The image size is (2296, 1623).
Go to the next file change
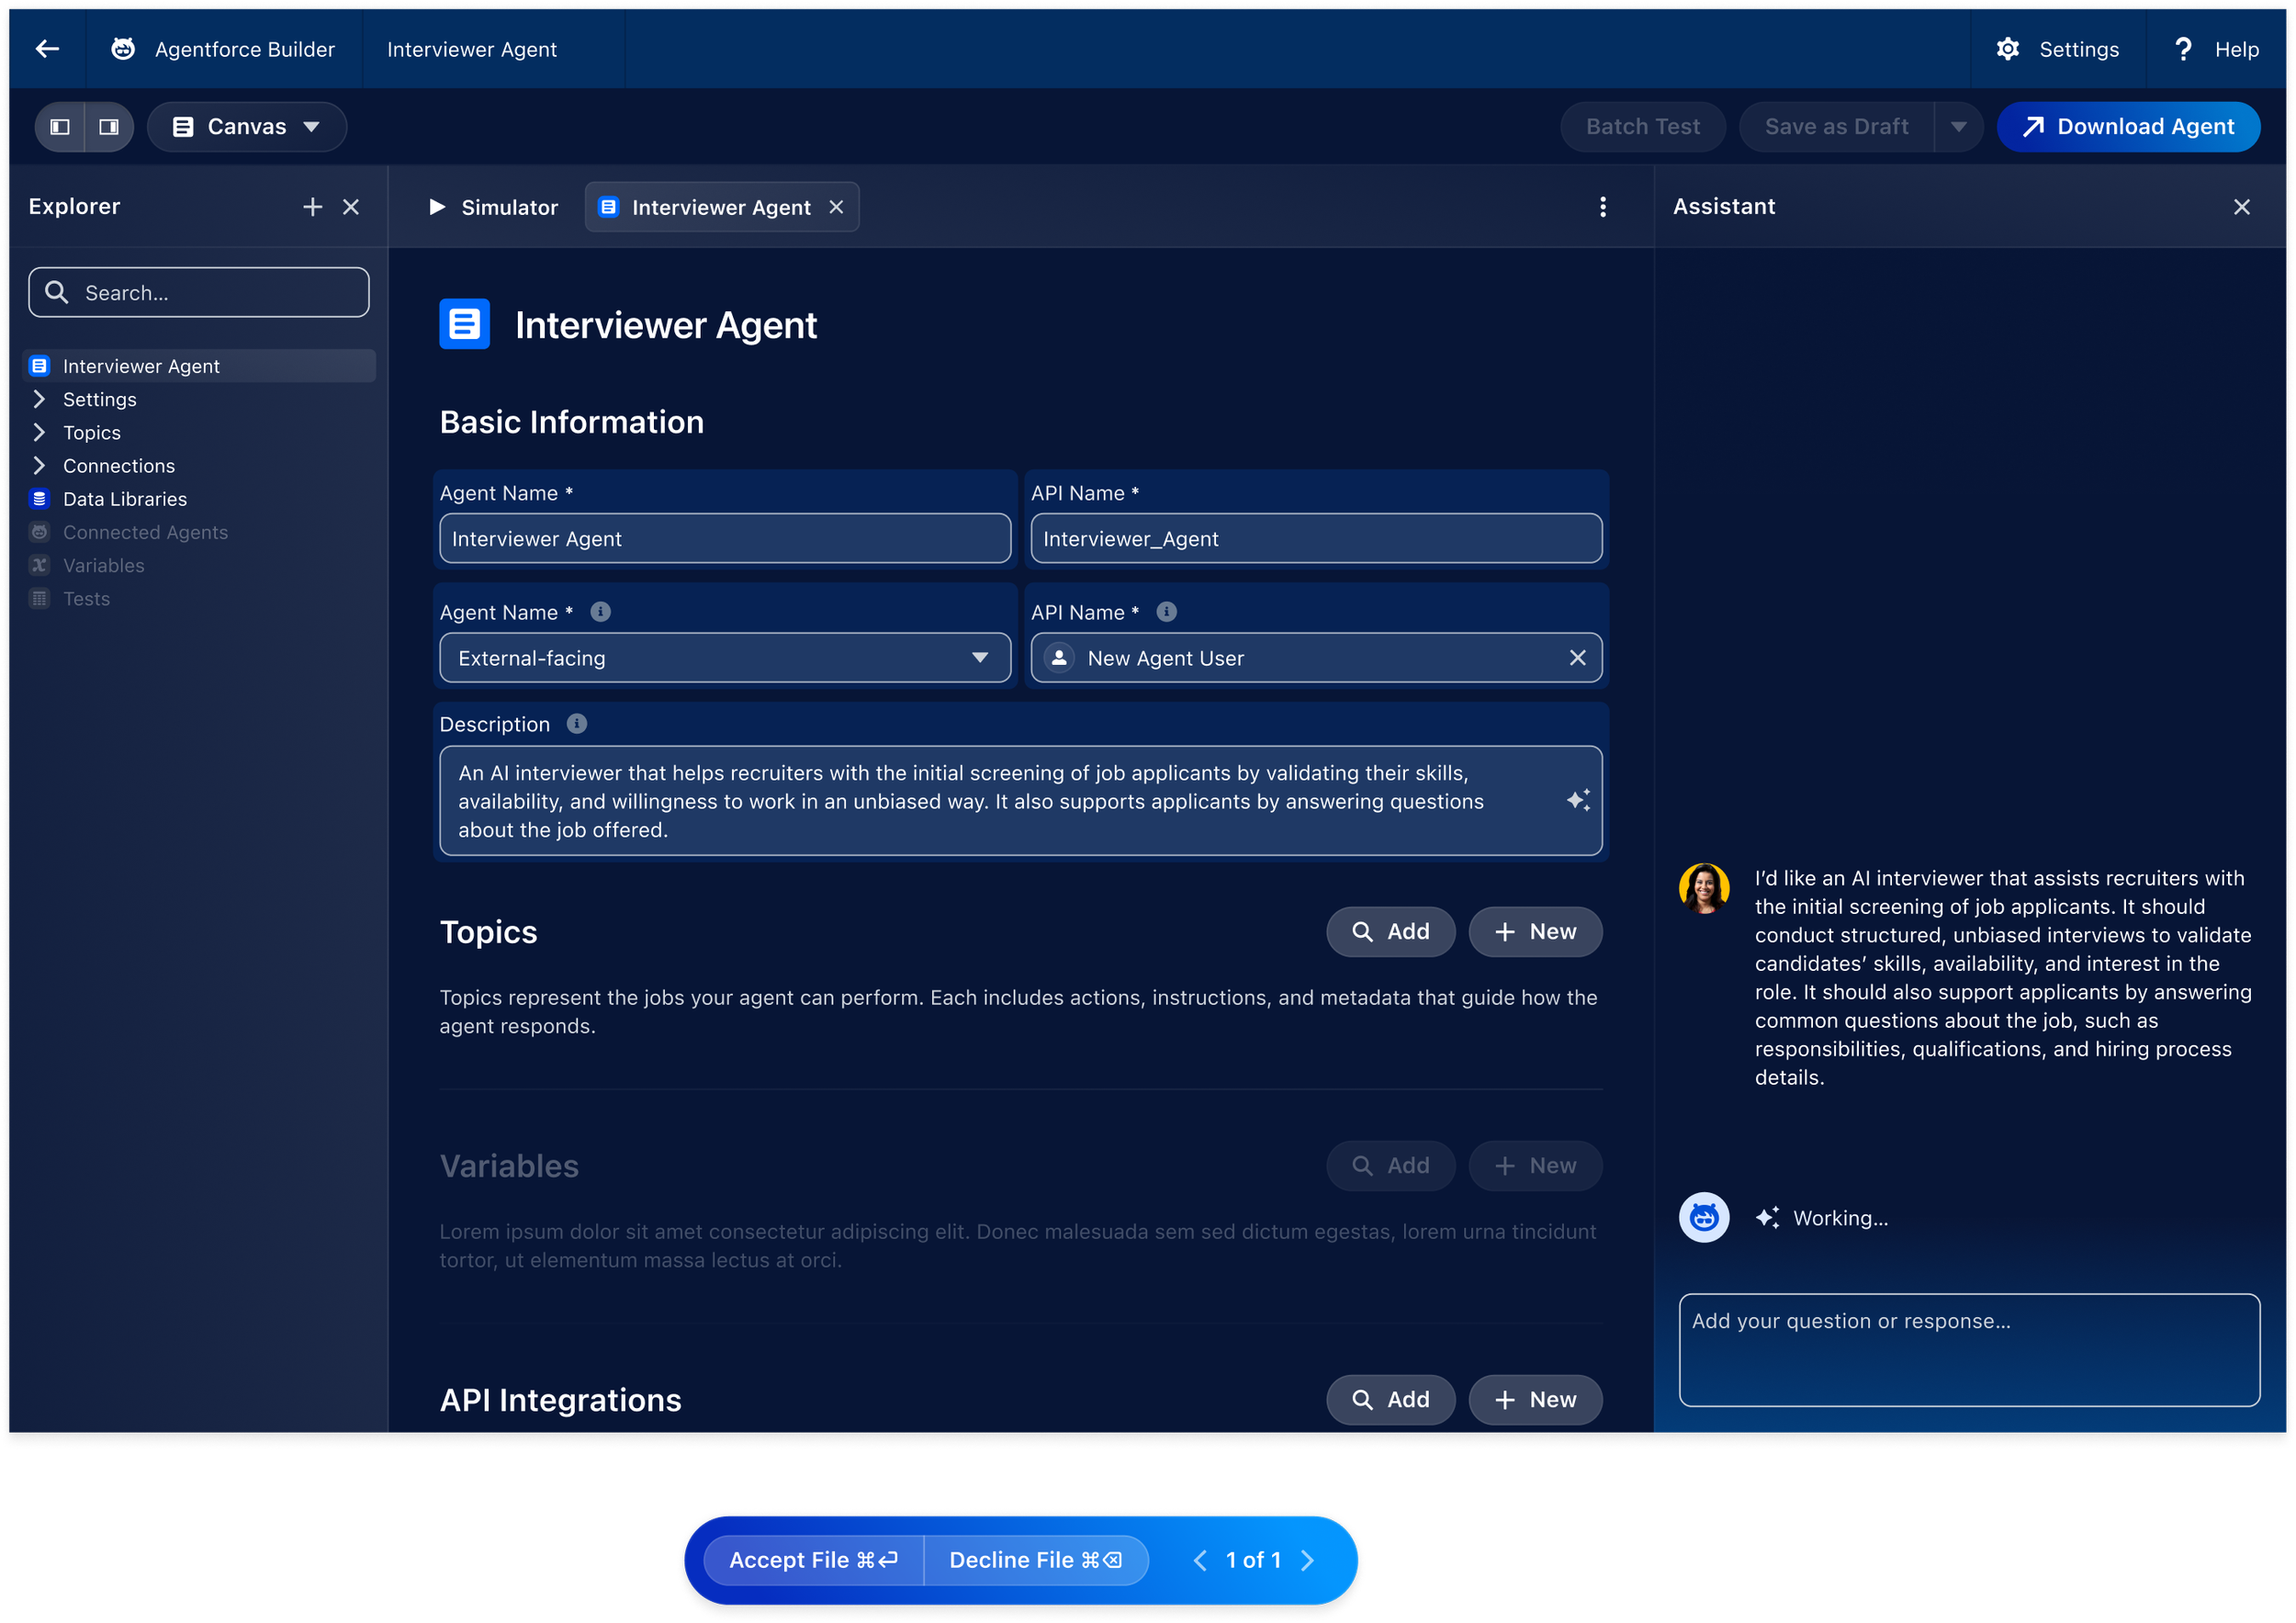tap(1306, 1560)
